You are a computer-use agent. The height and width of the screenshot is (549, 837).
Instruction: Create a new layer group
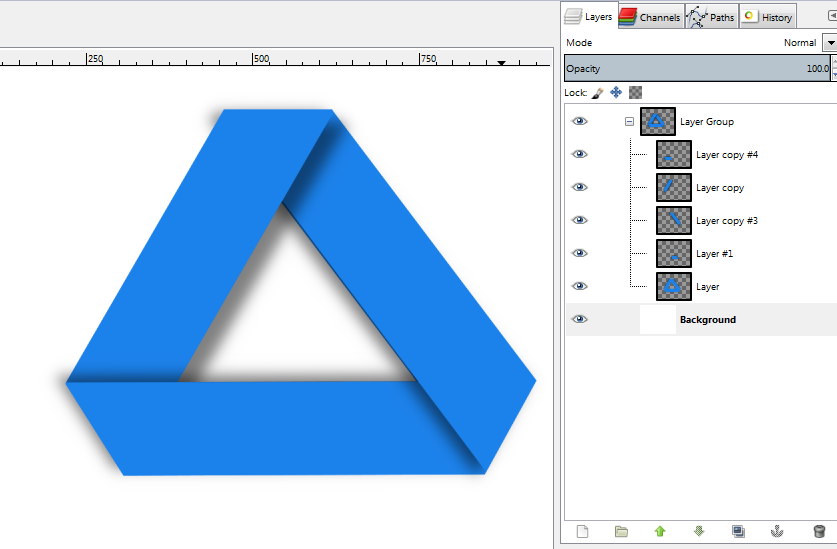(x=621, y=531)
